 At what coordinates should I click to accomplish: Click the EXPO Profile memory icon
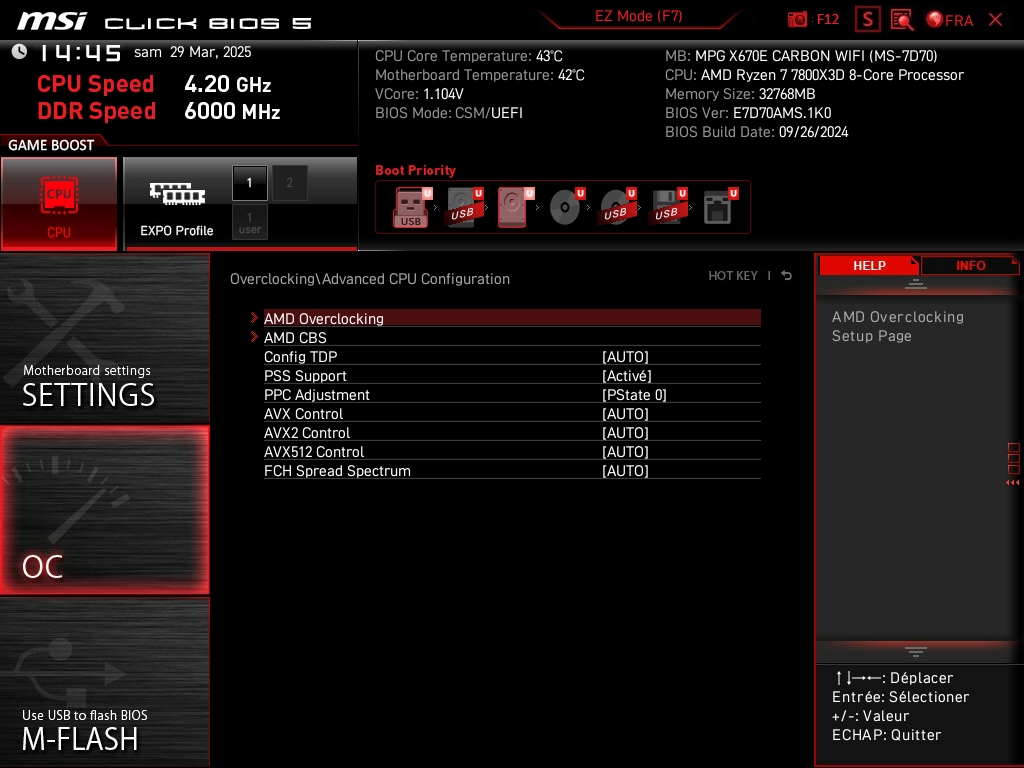177,194
